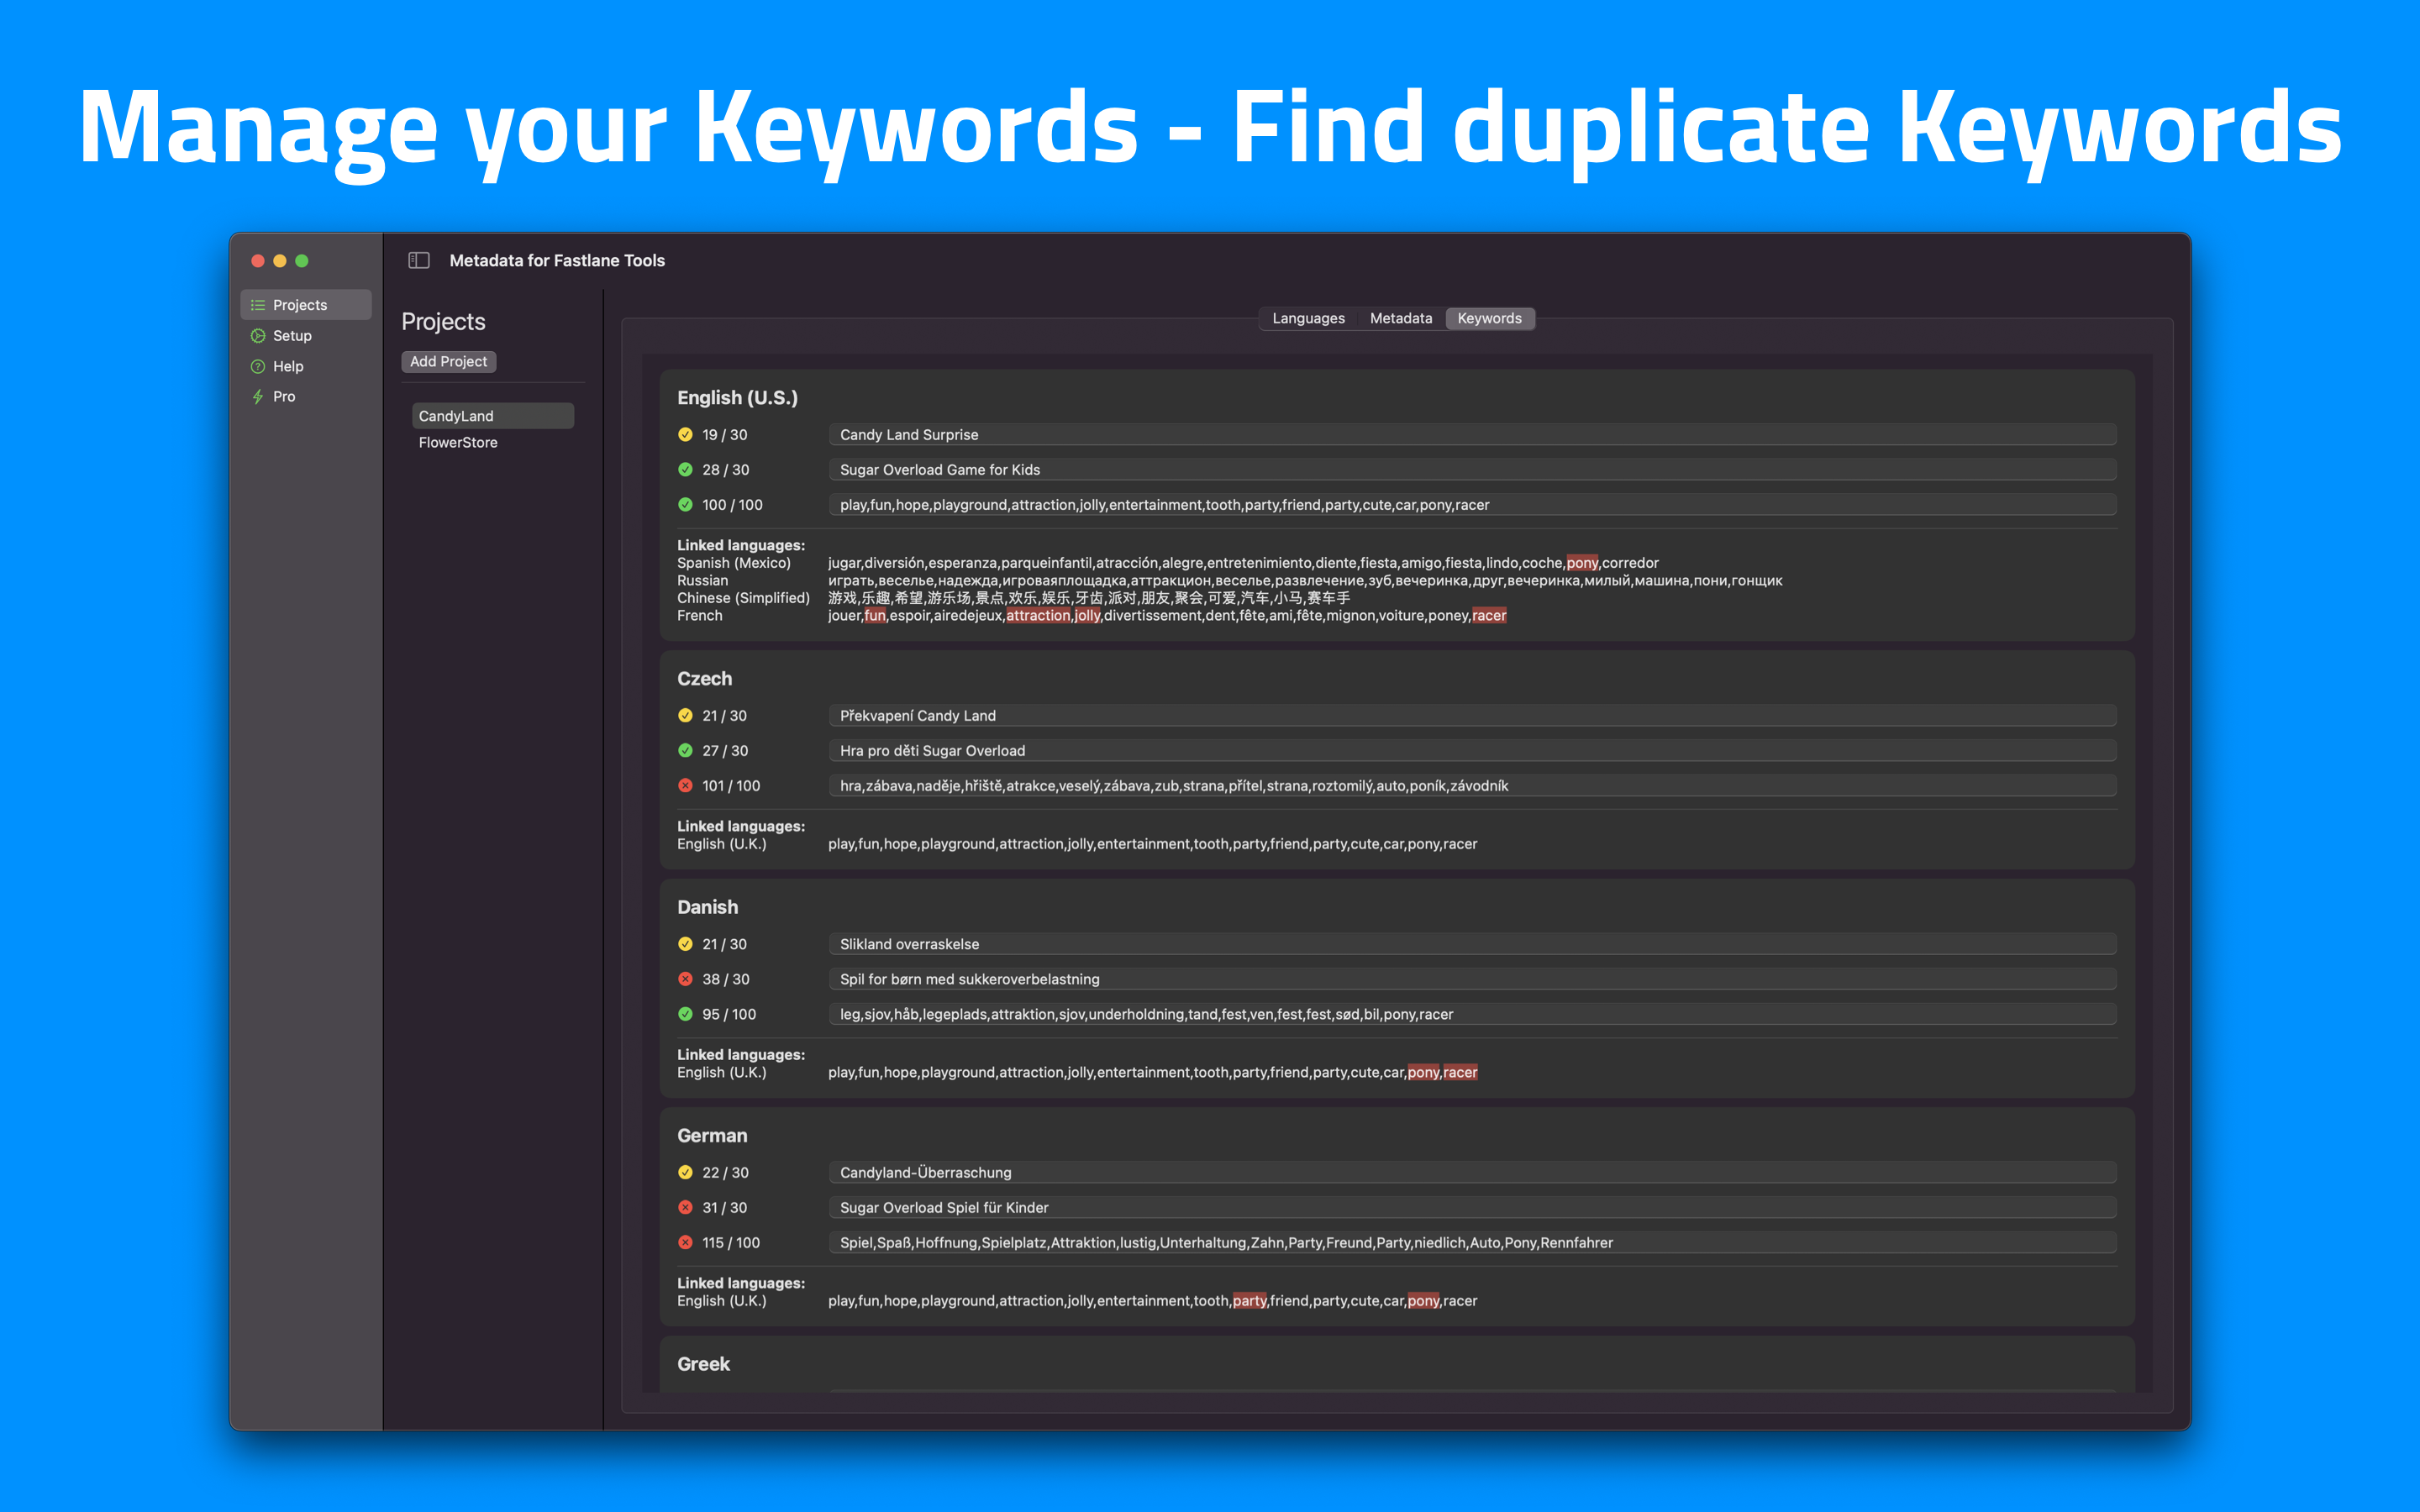Click the Pro lightning bolt icon
The width and height of the screenshot is (2420, 1512).
[258, 397]
